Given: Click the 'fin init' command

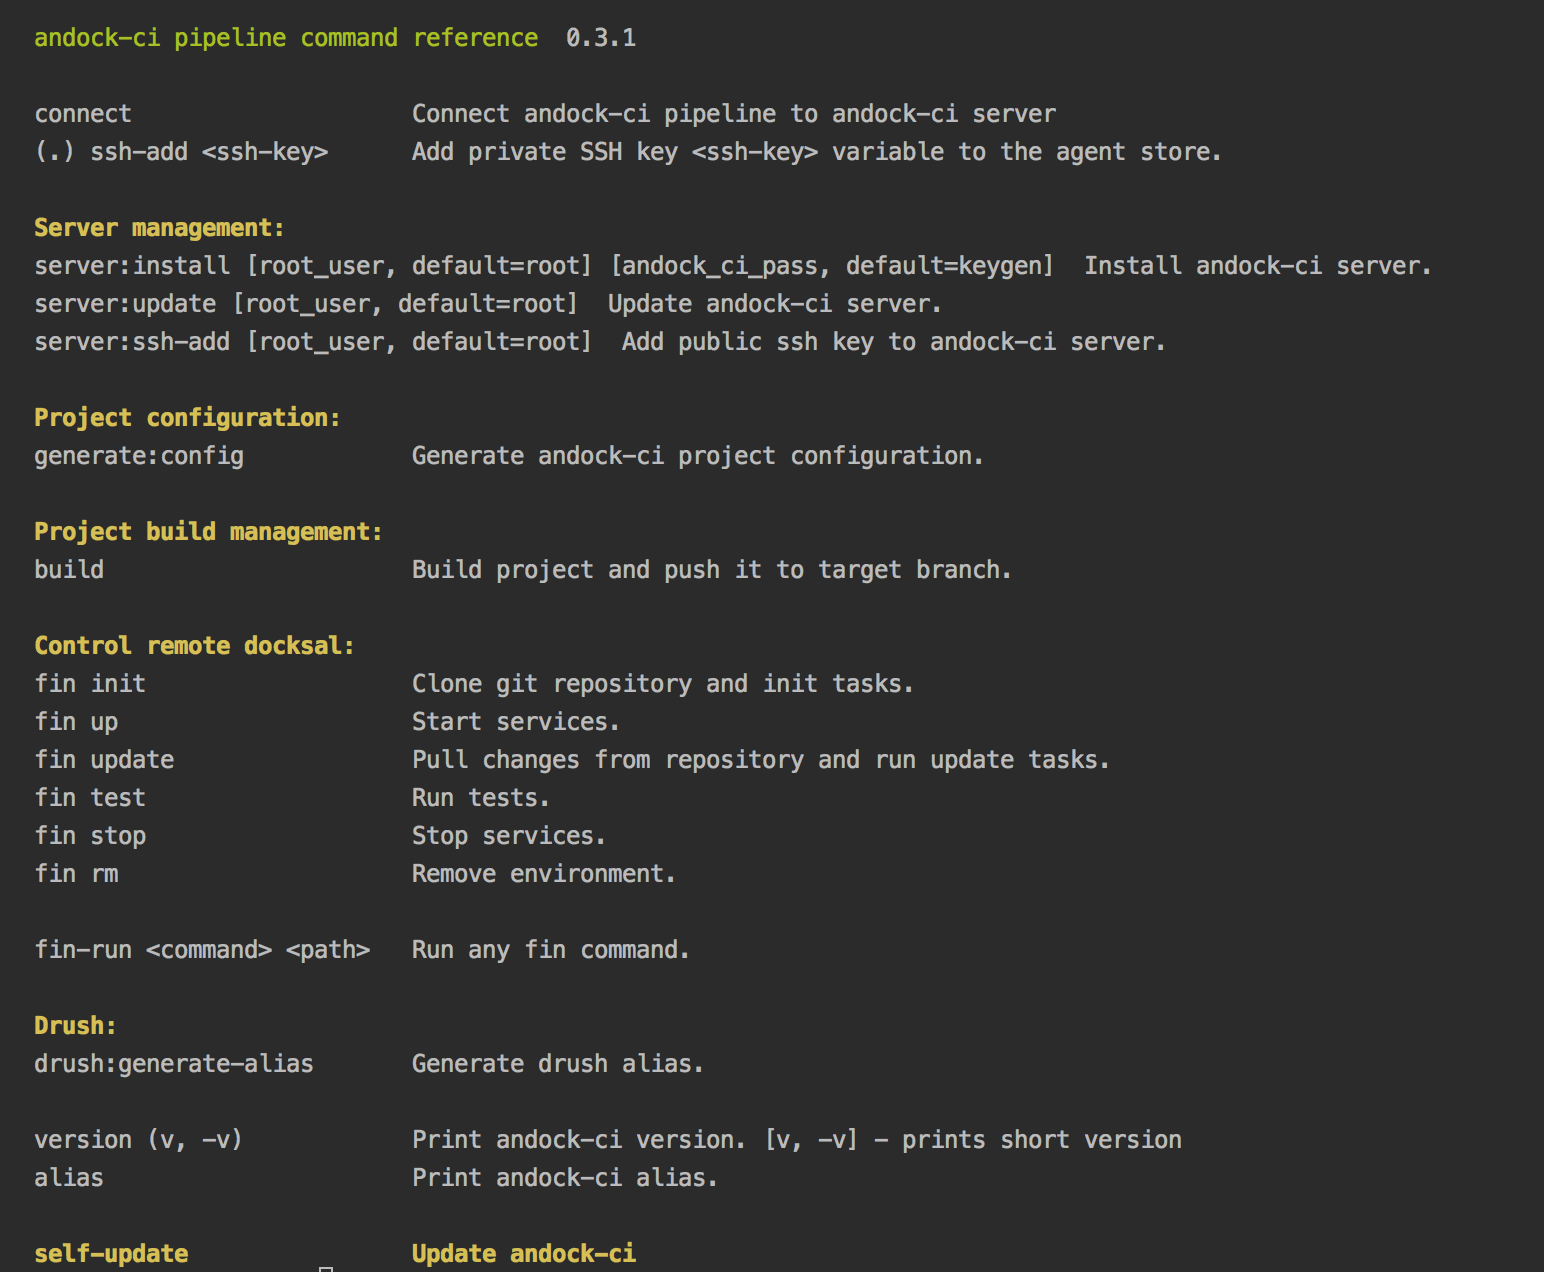Looking at the screenshot, I should [90, 684].
